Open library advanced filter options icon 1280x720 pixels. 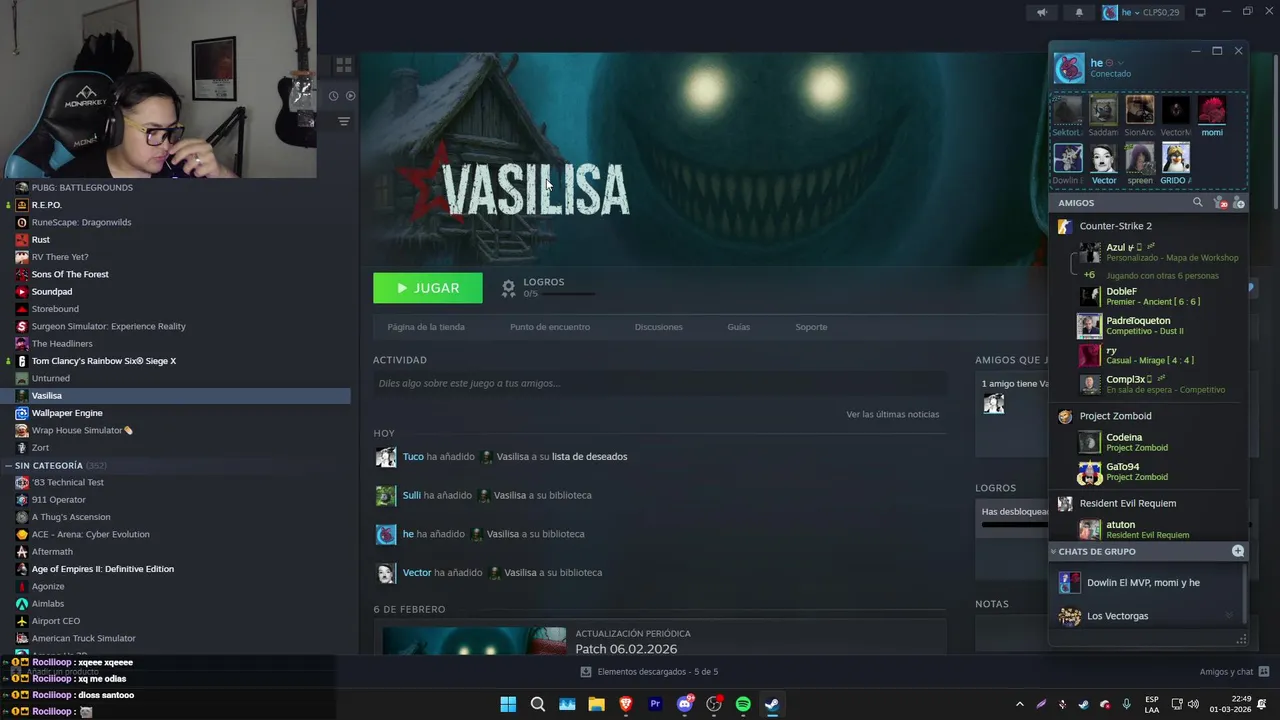point(343,121)
